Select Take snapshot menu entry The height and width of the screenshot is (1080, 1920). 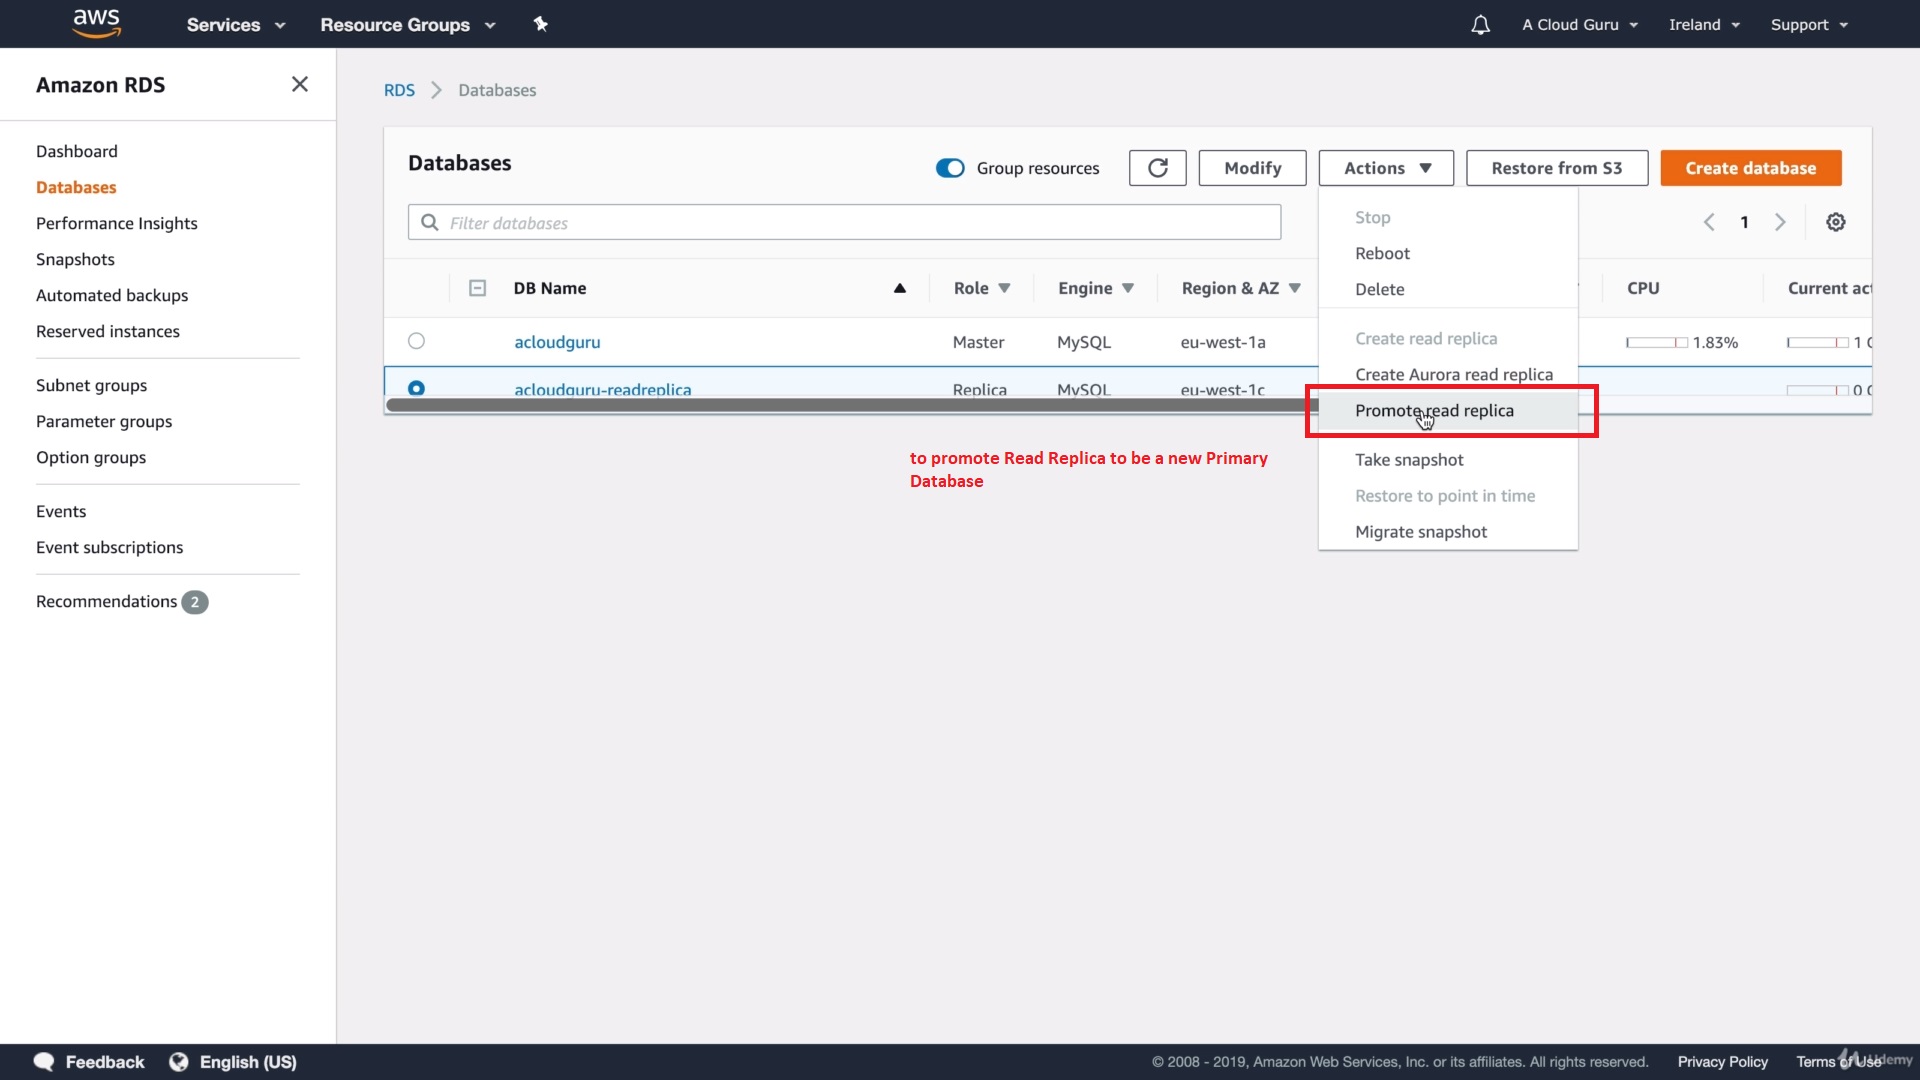pos(1409,460)
